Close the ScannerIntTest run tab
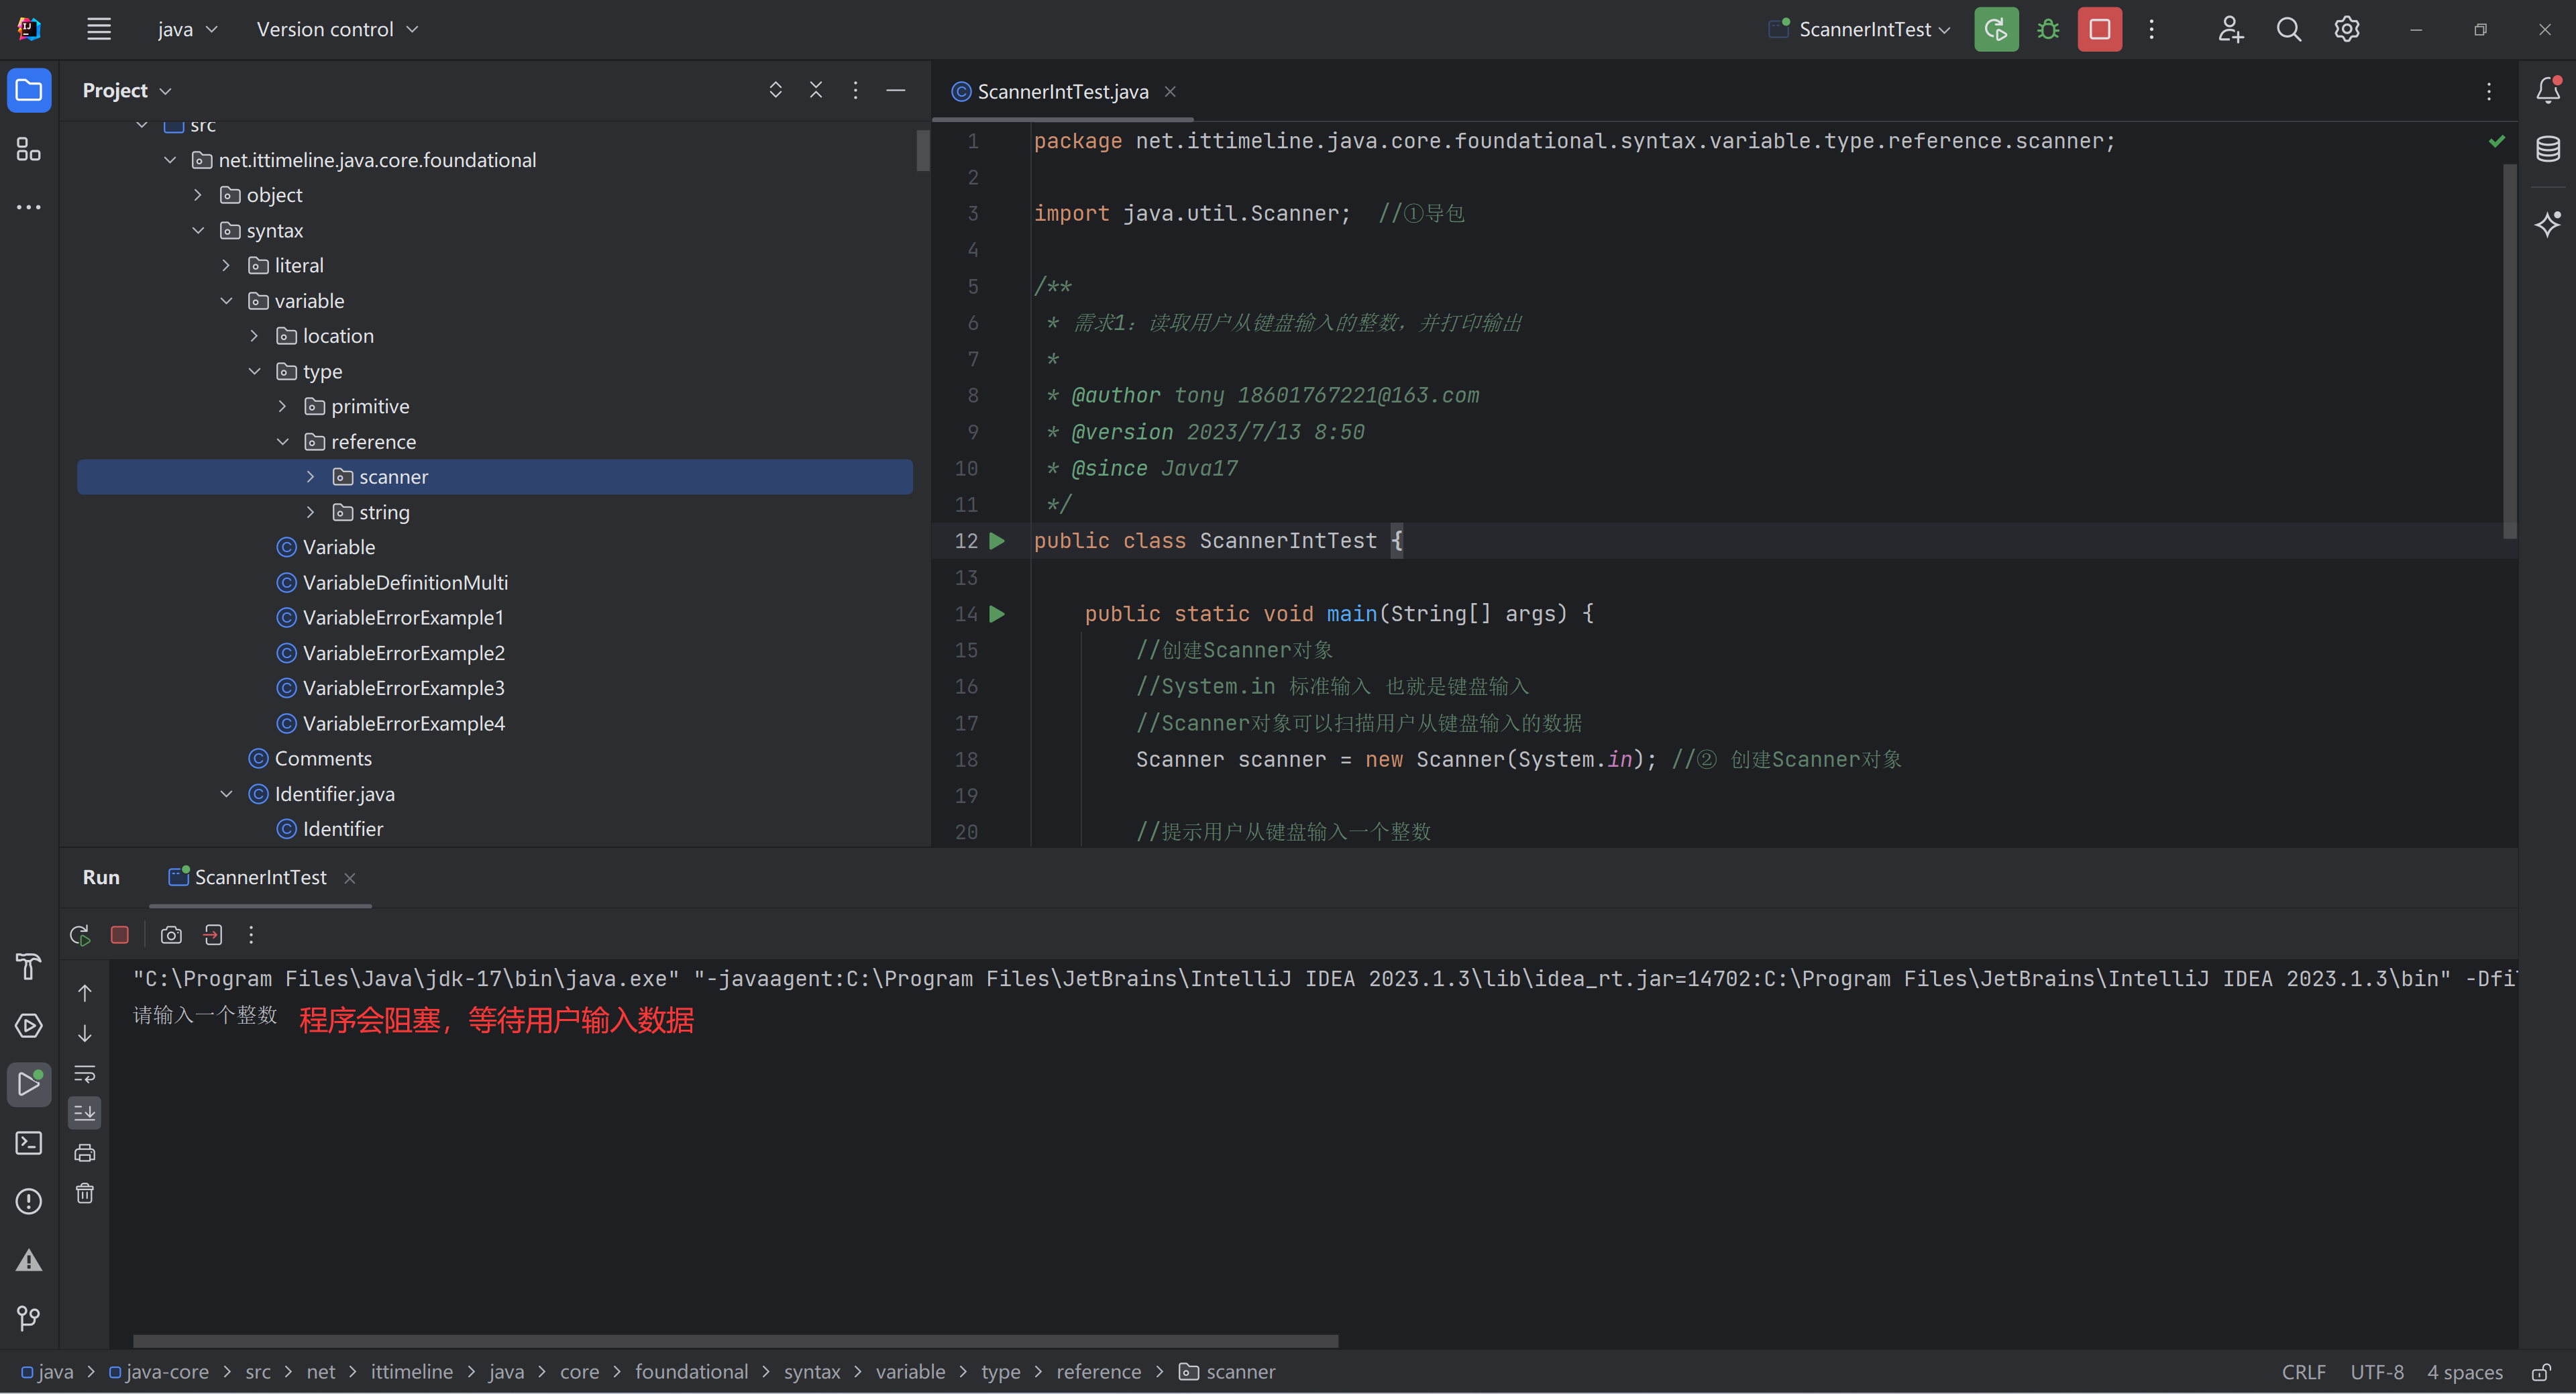The height and width of the screenshot is (1394, 2576). pos(350,878)
